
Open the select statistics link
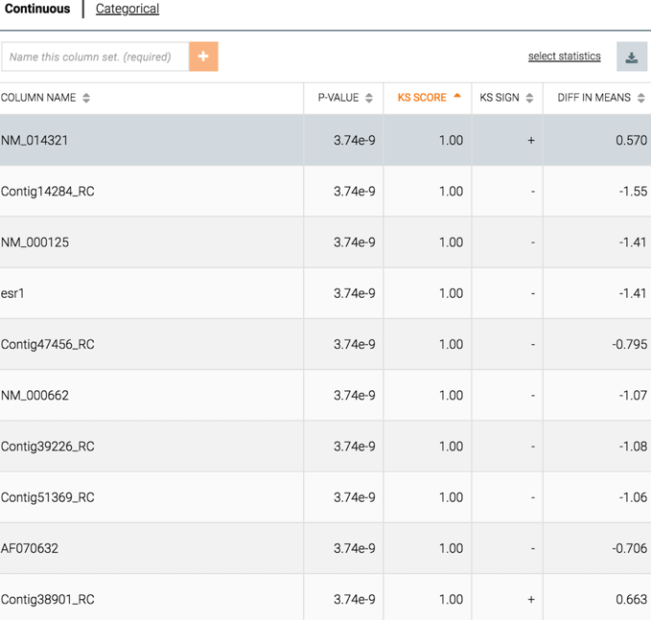tap(564, 56)
